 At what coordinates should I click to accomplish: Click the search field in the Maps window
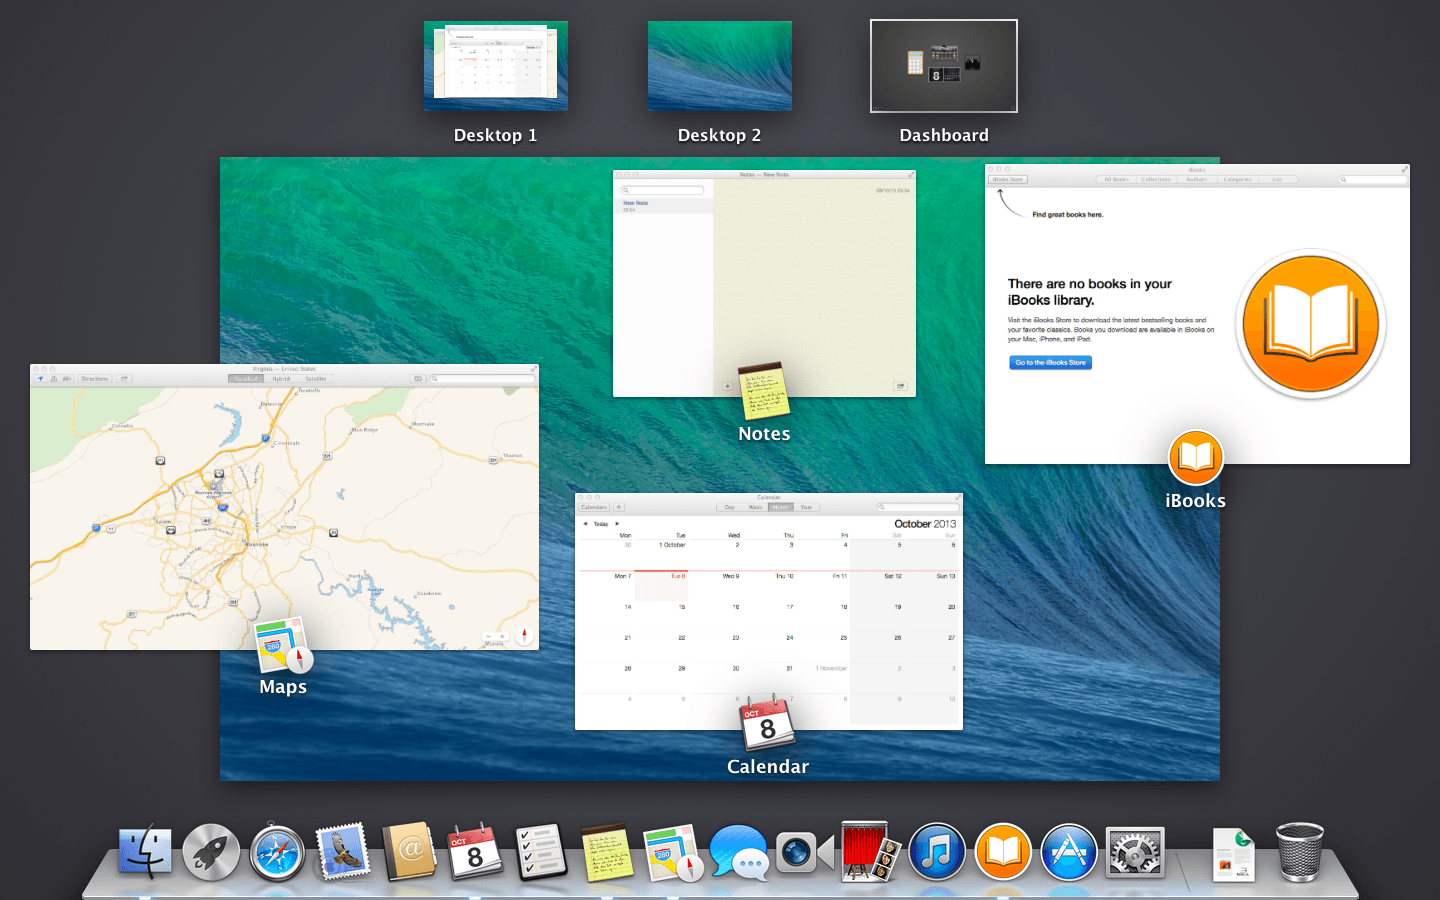click(484, 379)
